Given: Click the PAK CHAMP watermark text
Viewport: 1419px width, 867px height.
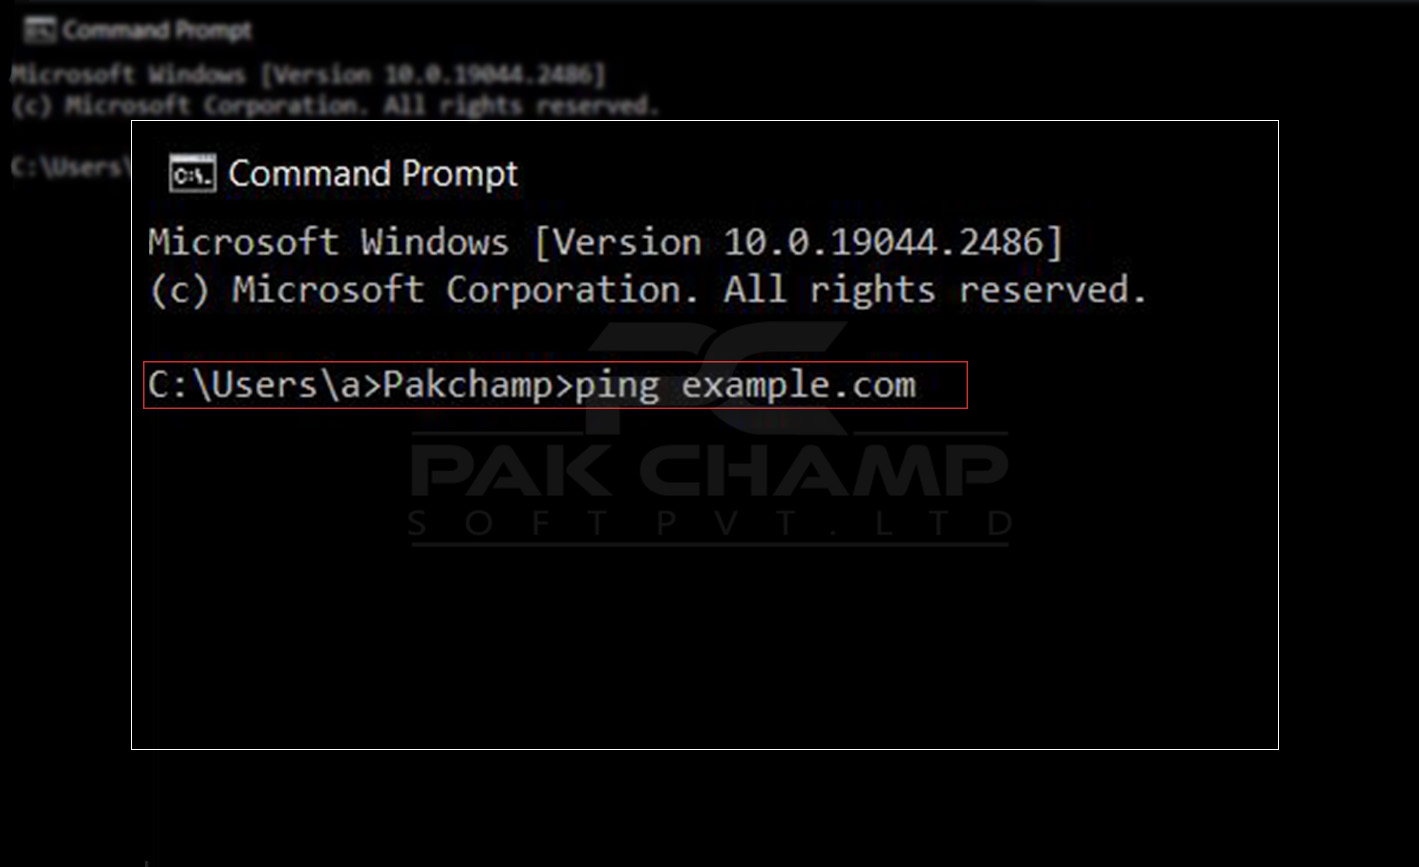Looking at the screenshot, I should pyautogui.click(x=710, y=471).
